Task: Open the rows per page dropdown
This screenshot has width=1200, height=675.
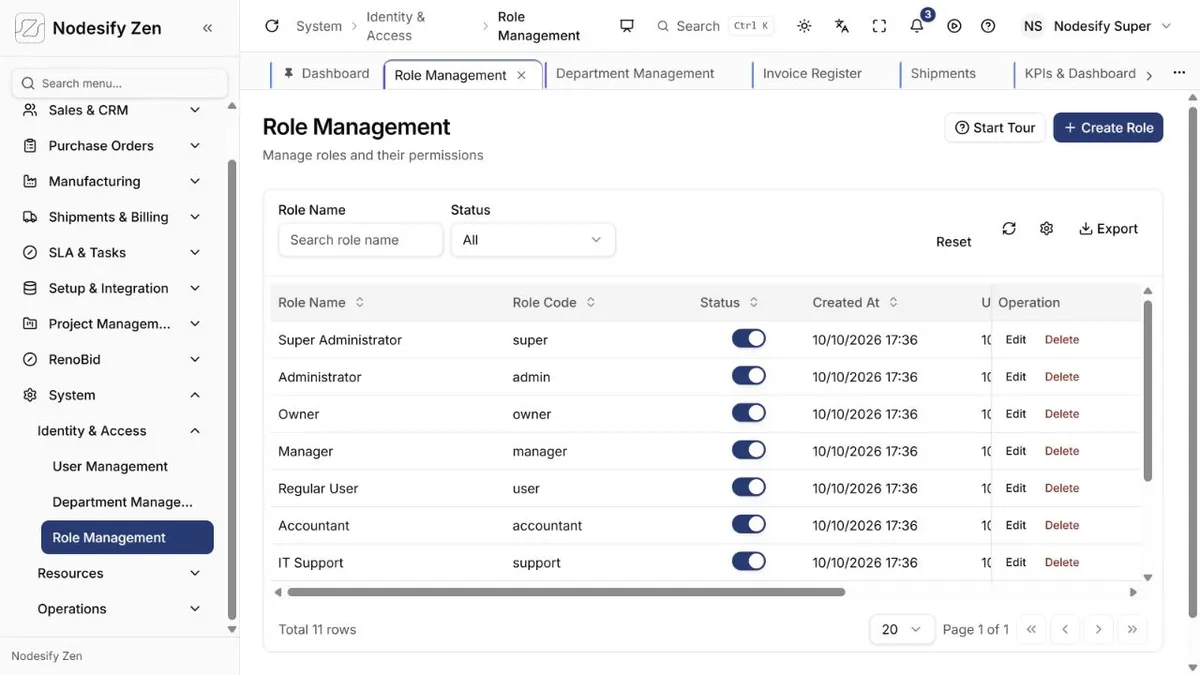Action: point(902,629)
